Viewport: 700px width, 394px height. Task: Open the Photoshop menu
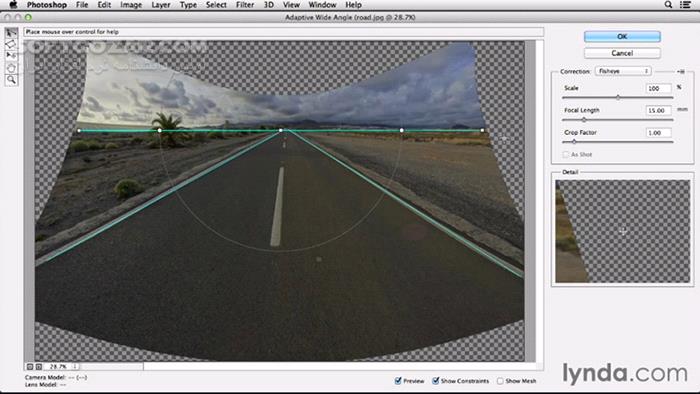pos(46,5)
